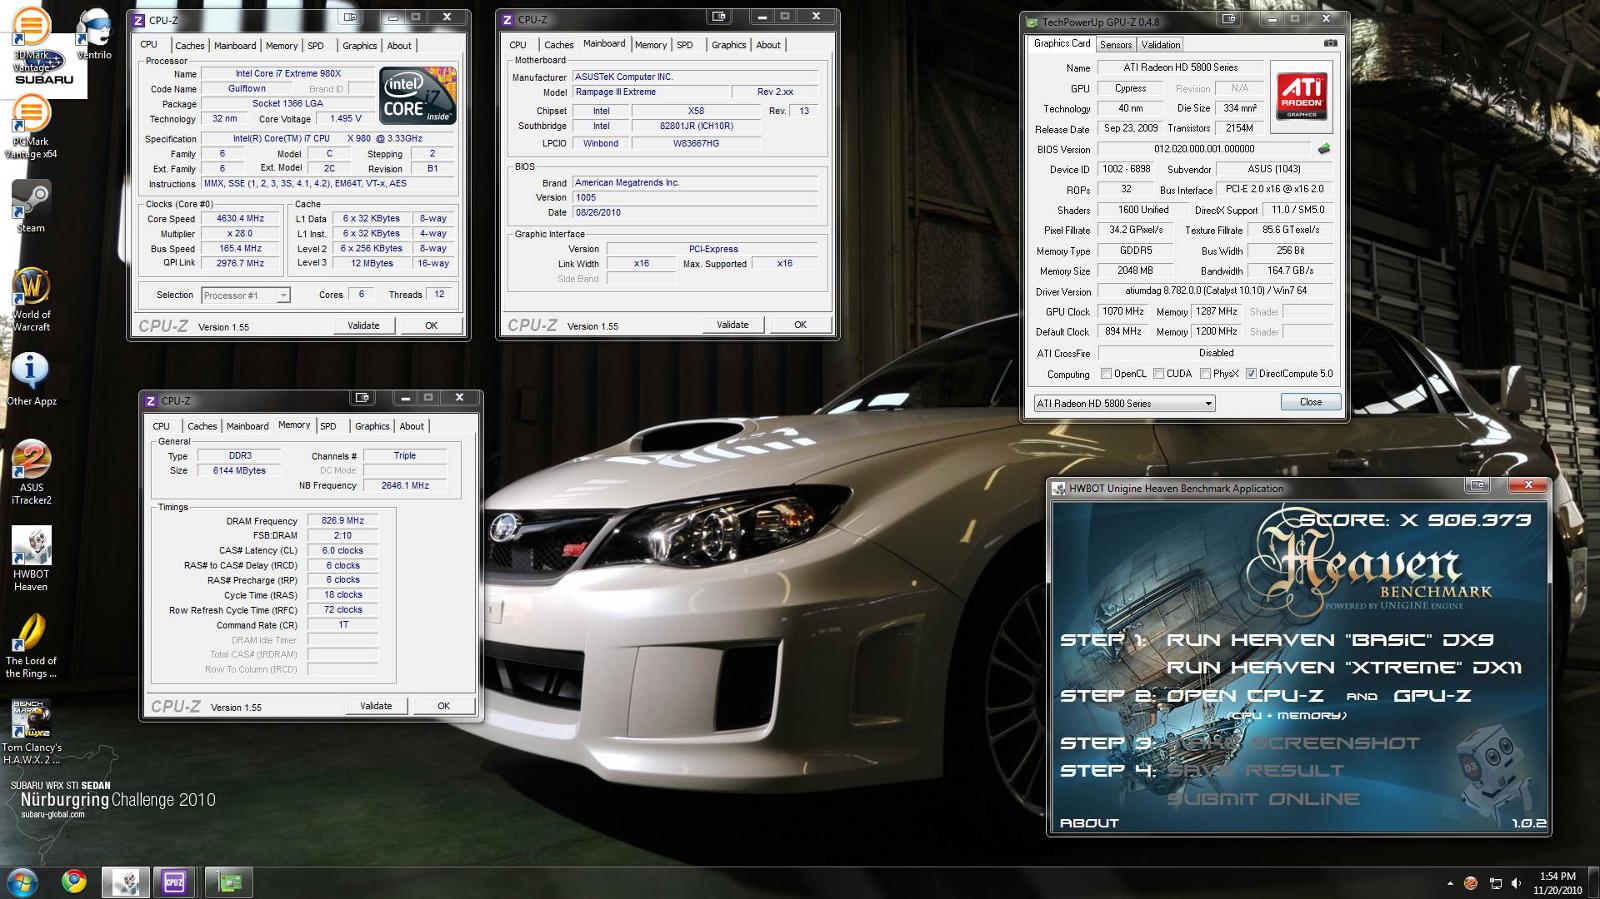Image resolution: width=1600 pixels, height=899 pixels.
Task: Switch to the Sensors tab in GPU-Z
Action: click(1116, 45)
